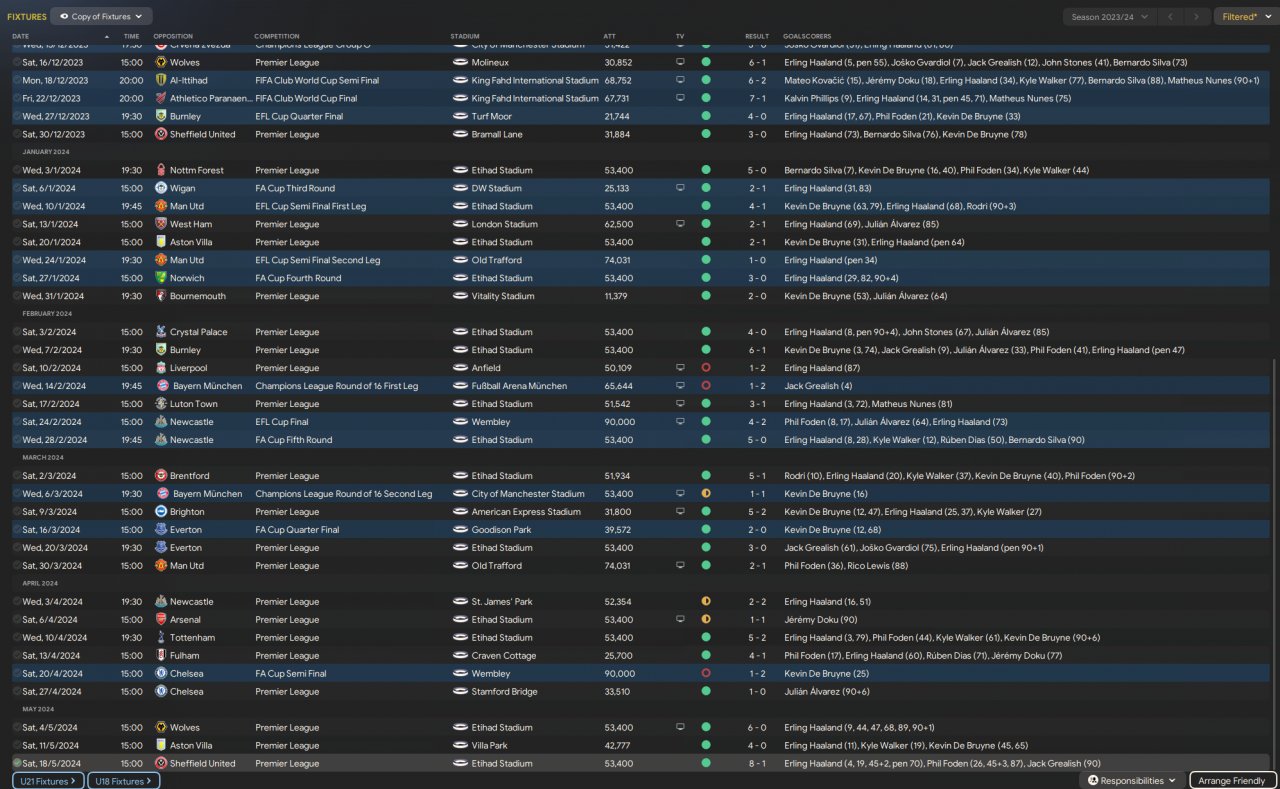Click the Arrange Friendly button
The image size is (1280, 789).
[x=1233, y=780]
